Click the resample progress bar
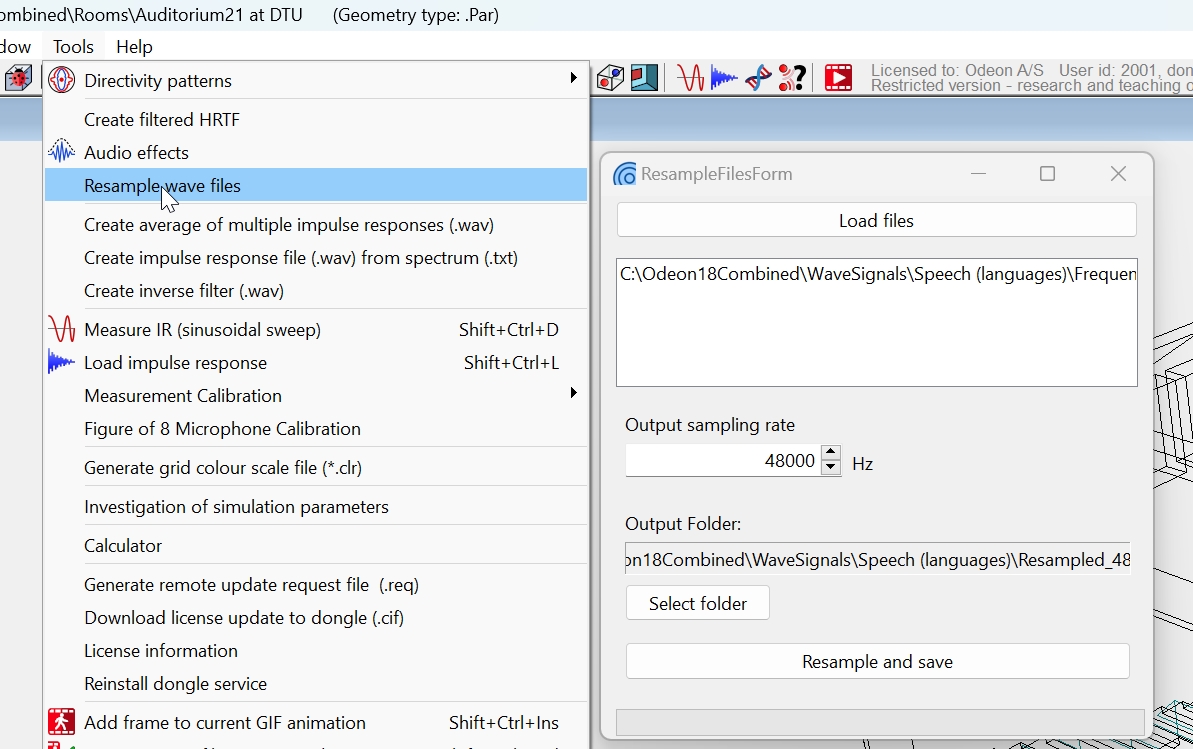This screenshot has width=1193, height=749. tap(880, 722)
